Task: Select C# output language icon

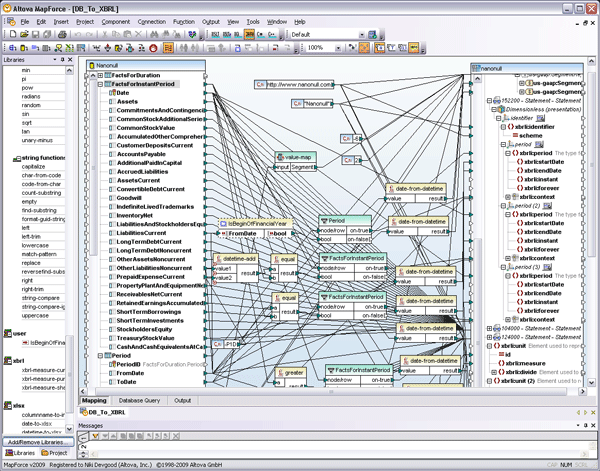Action: [x=261, y=34]
